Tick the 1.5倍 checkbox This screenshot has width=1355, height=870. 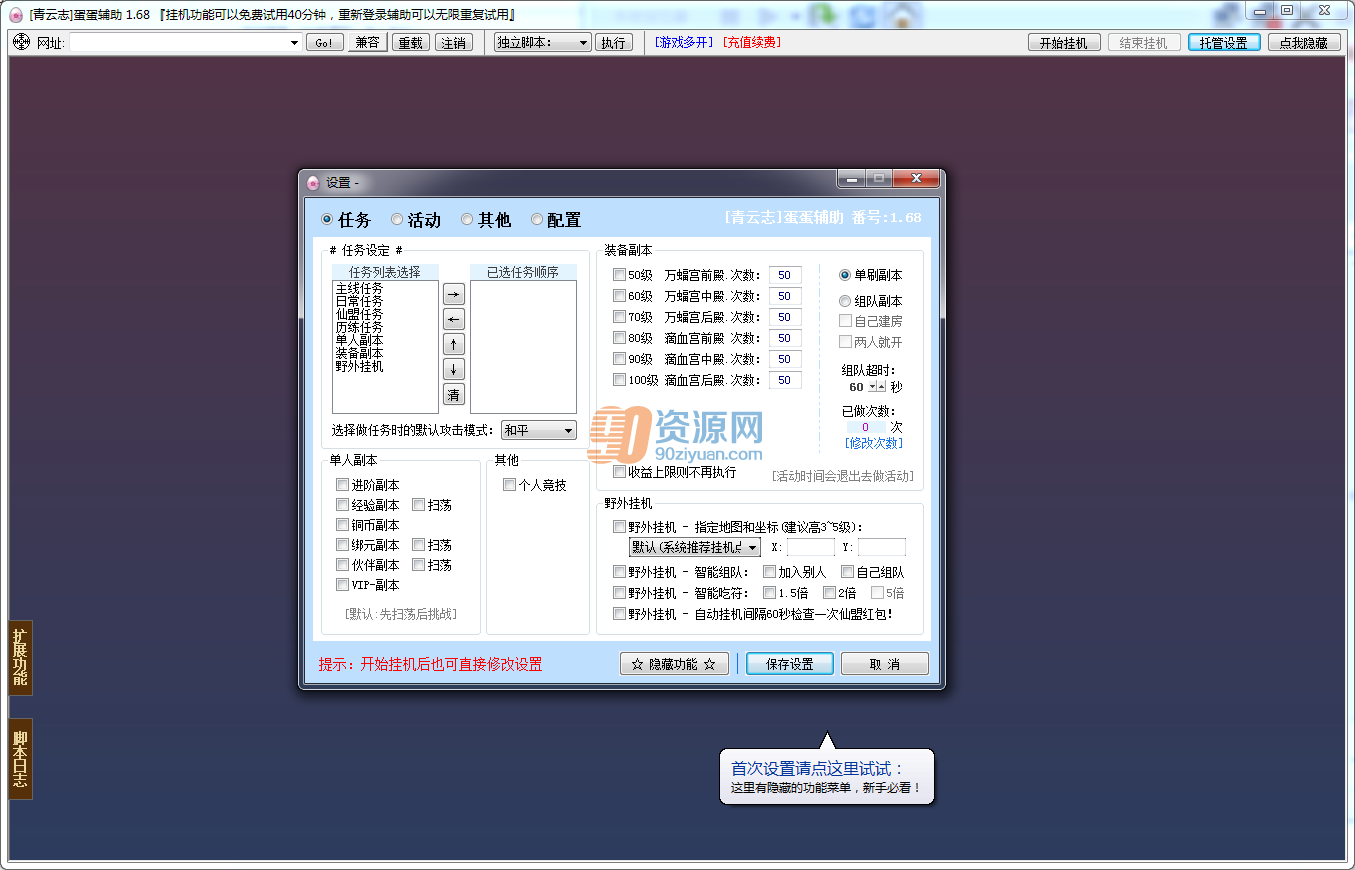coord(769,593)
